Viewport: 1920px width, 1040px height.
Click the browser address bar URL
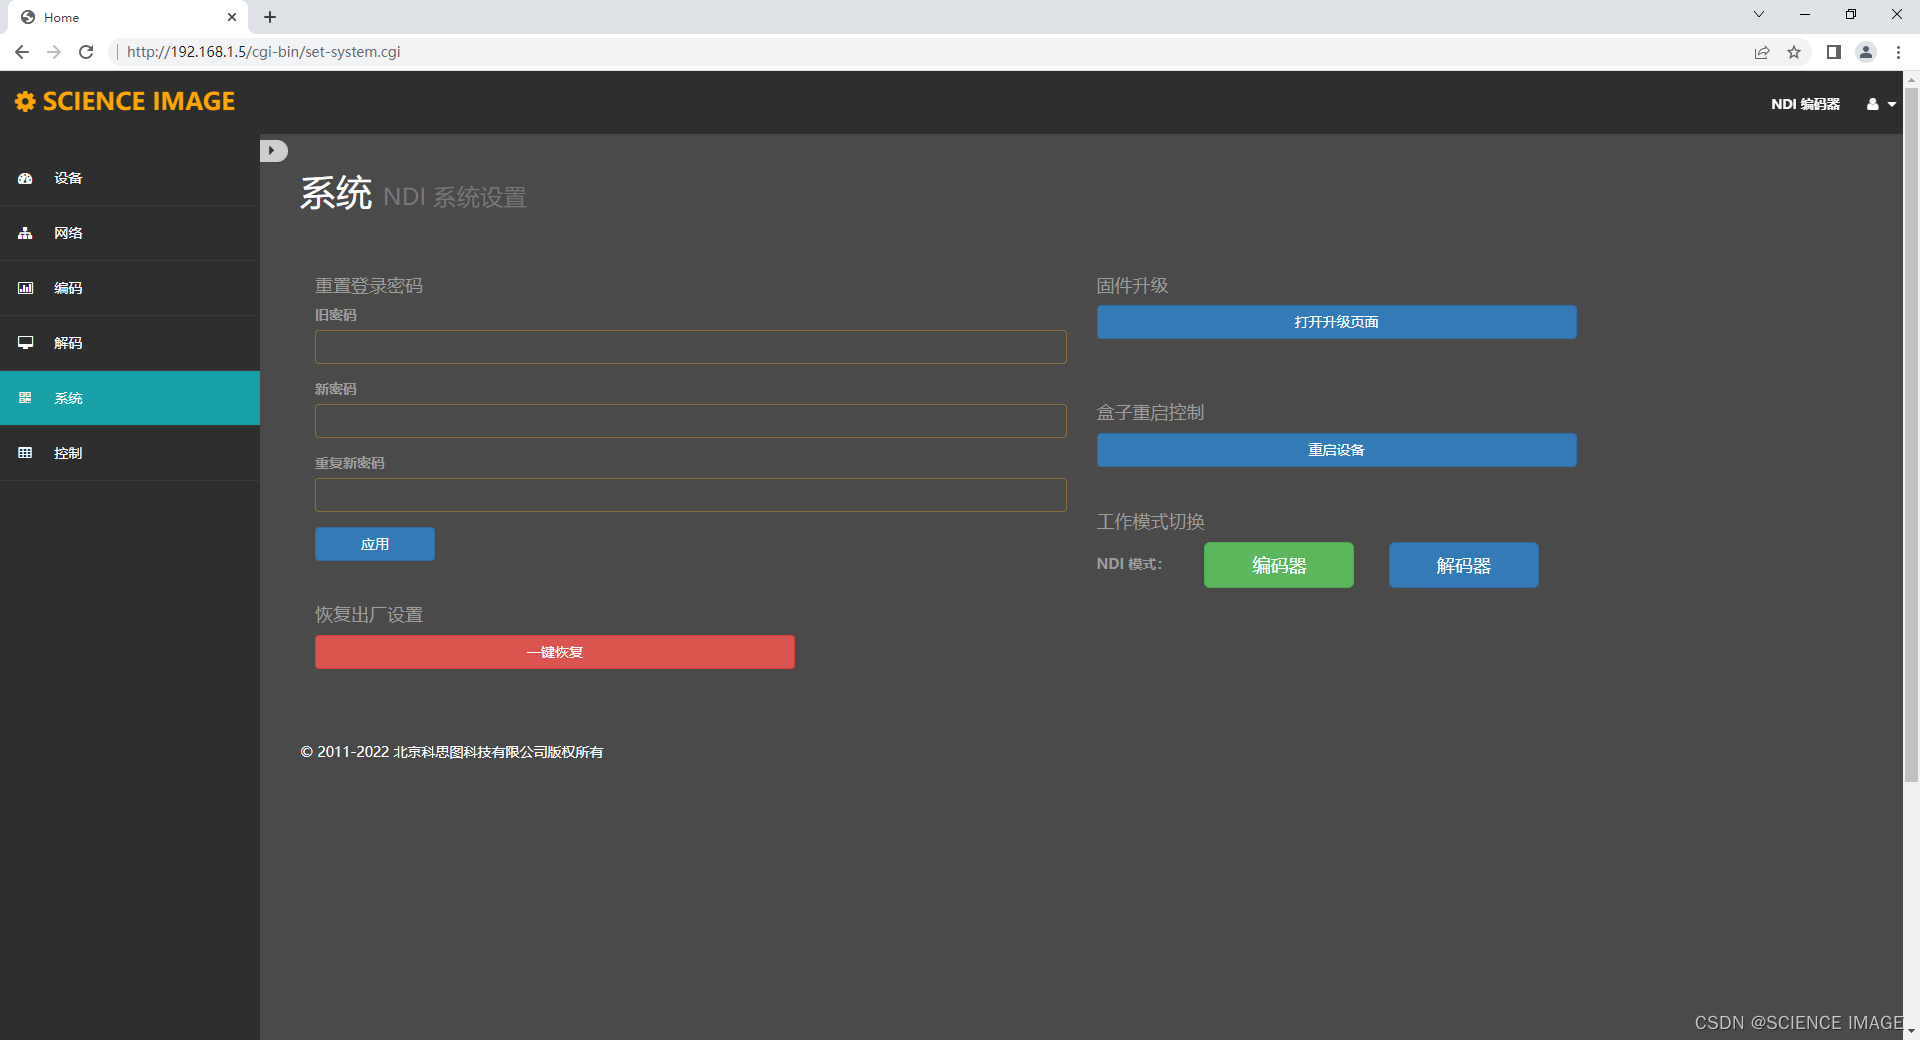pos(263,52)
